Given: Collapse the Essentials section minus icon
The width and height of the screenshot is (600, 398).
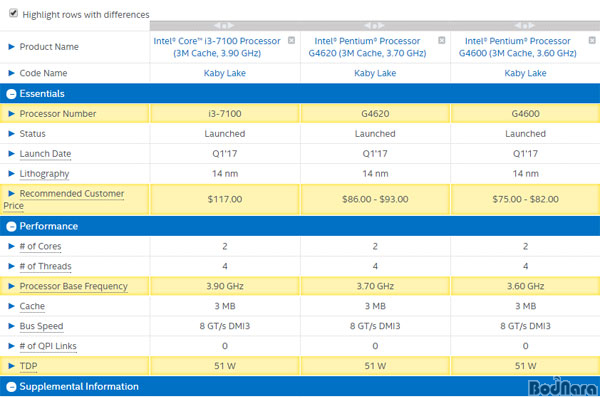Looking at the screenshot, I should pyautogui.click(x=11, y=94).
